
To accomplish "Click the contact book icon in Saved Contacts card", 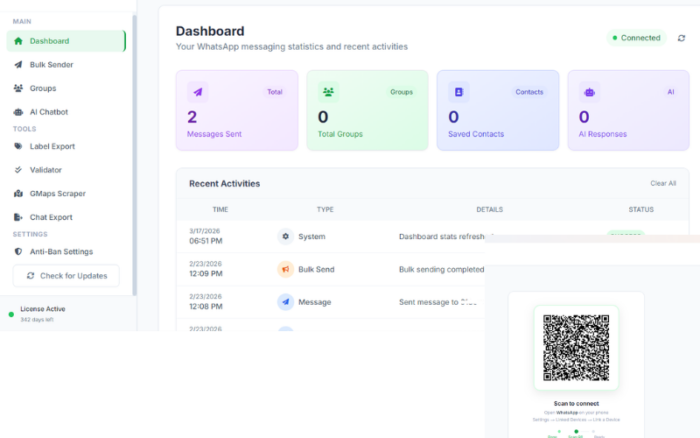I will (458, 92).
